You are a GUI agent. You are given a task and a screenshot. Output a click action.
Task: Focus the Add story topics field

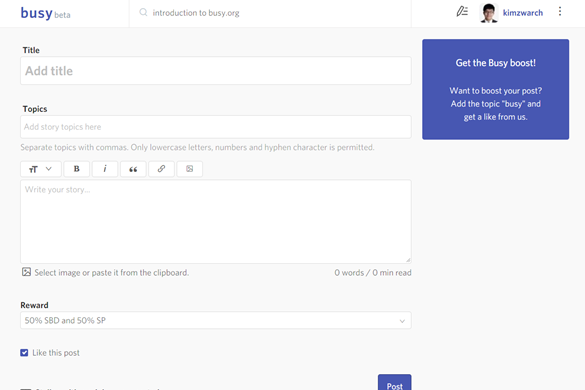(216, 127)
